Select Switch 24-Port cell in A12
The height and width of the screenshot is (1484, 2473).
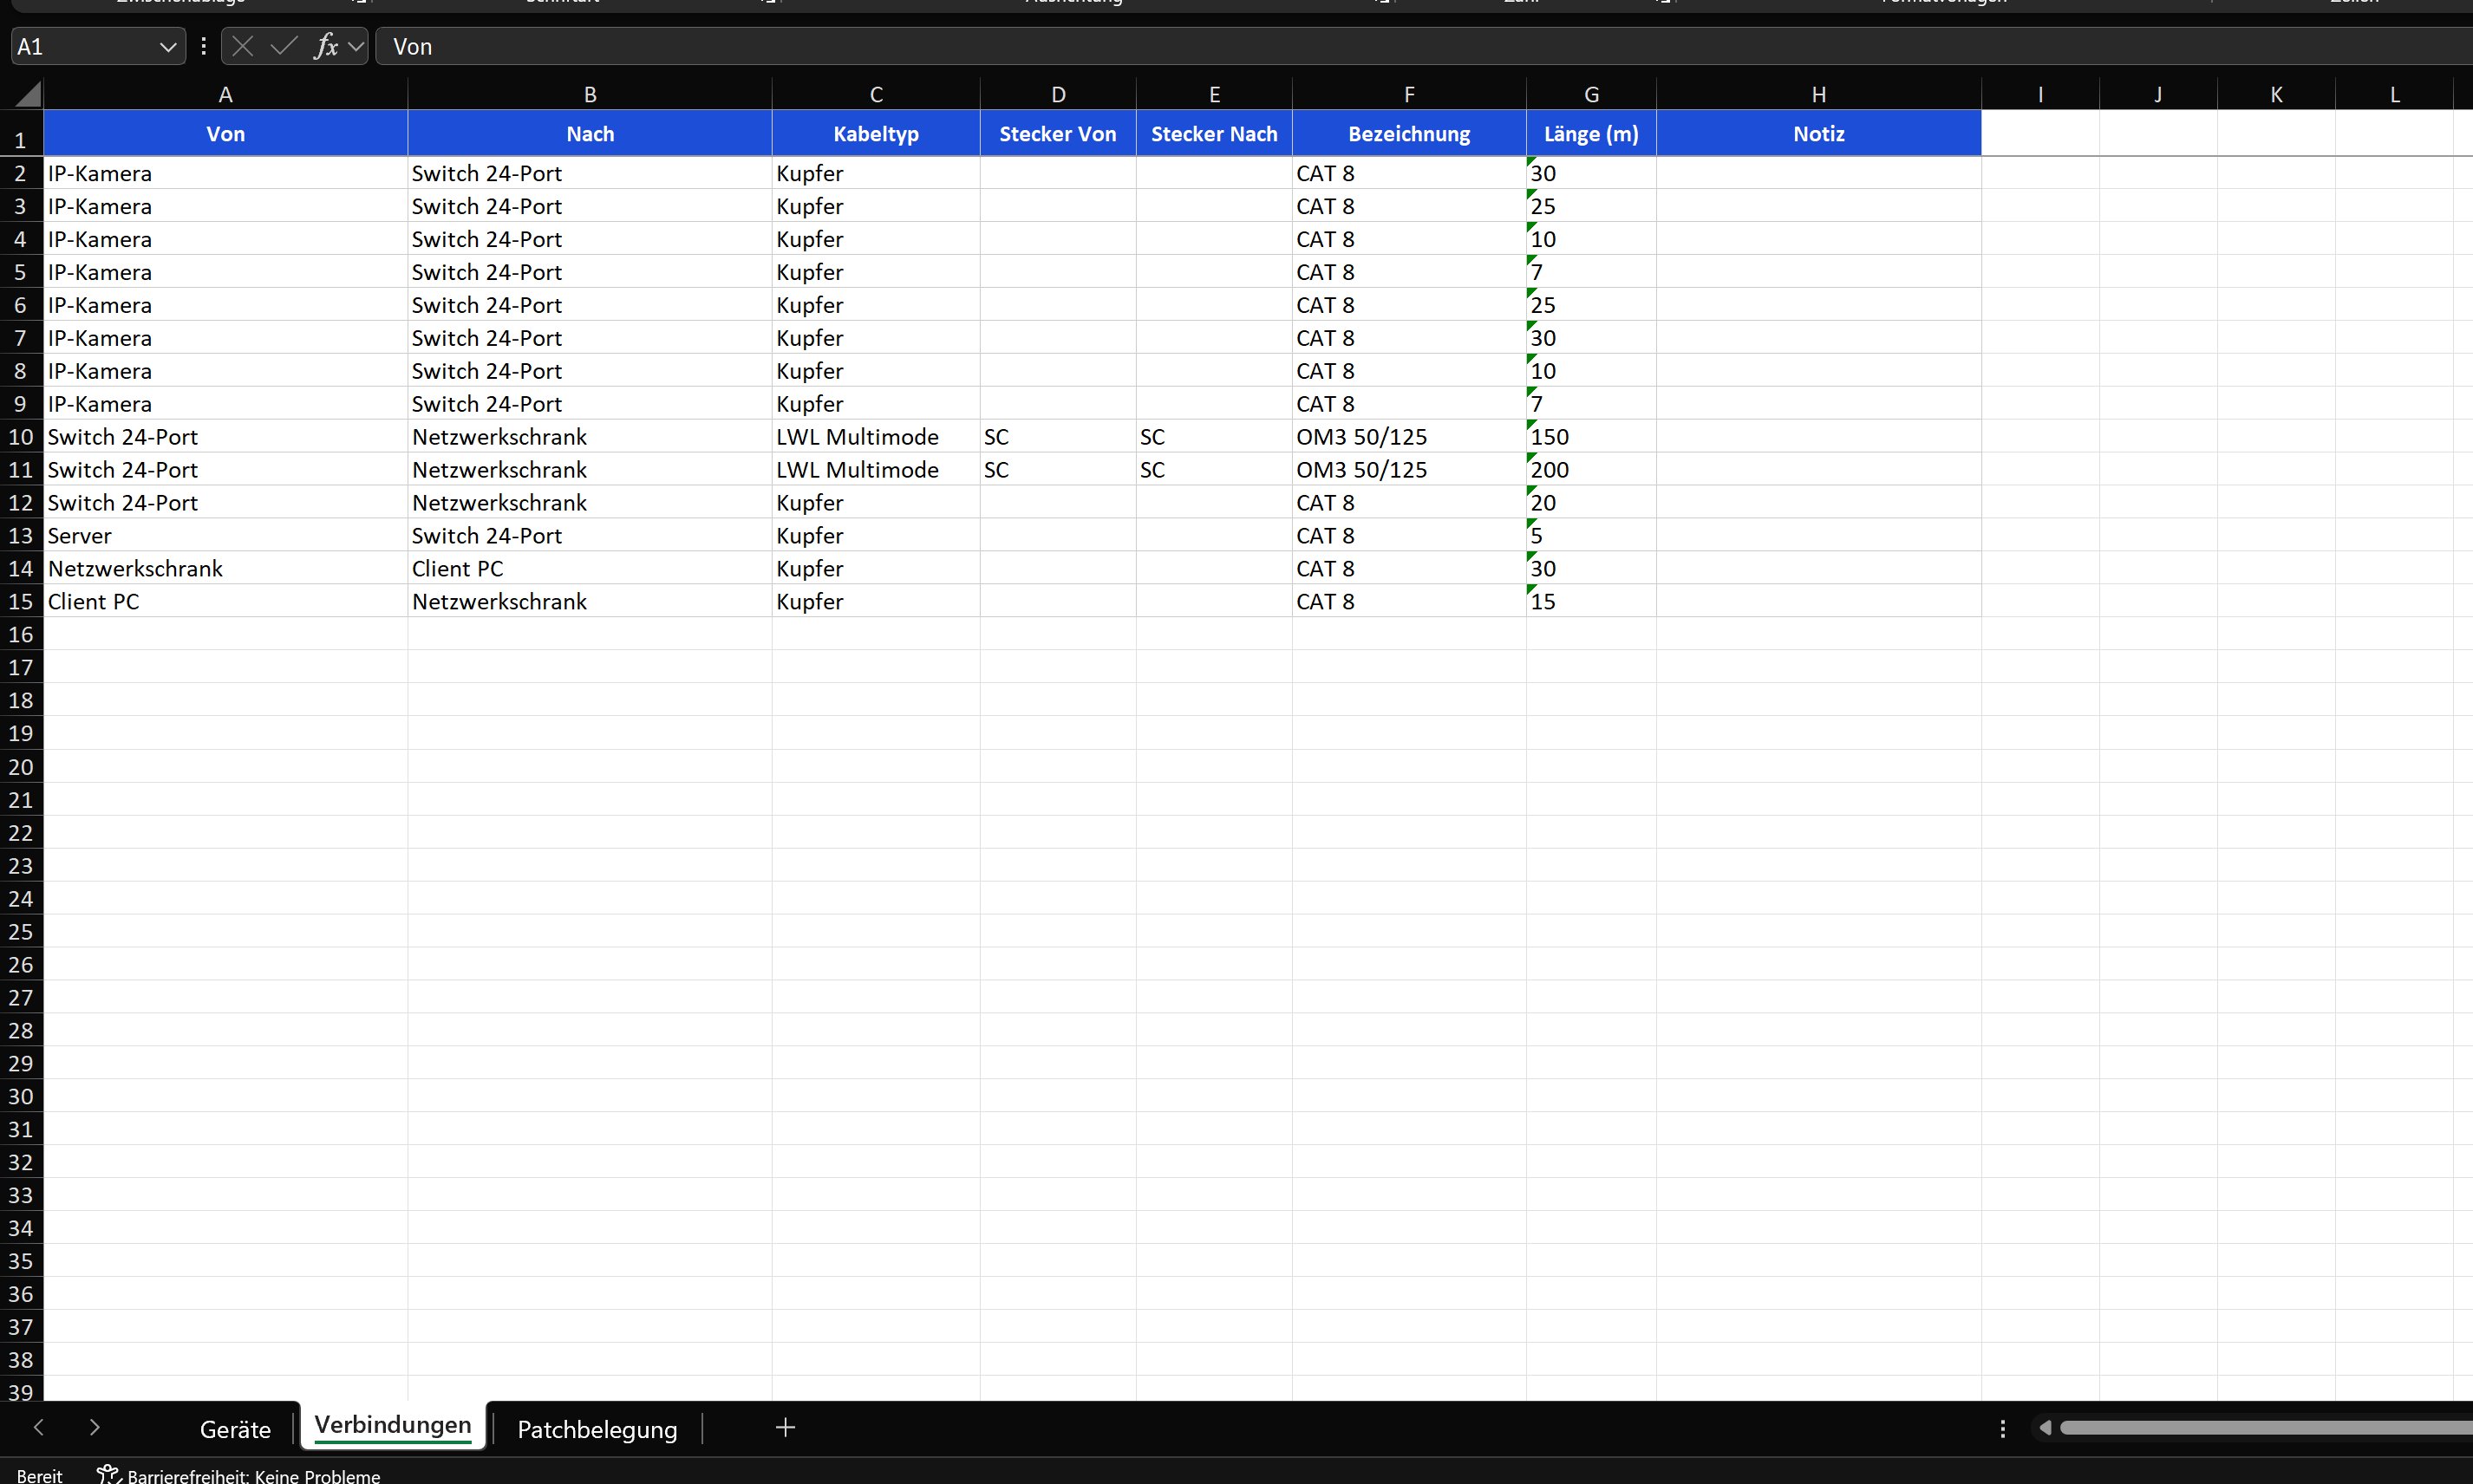click(x=226, y=503)
